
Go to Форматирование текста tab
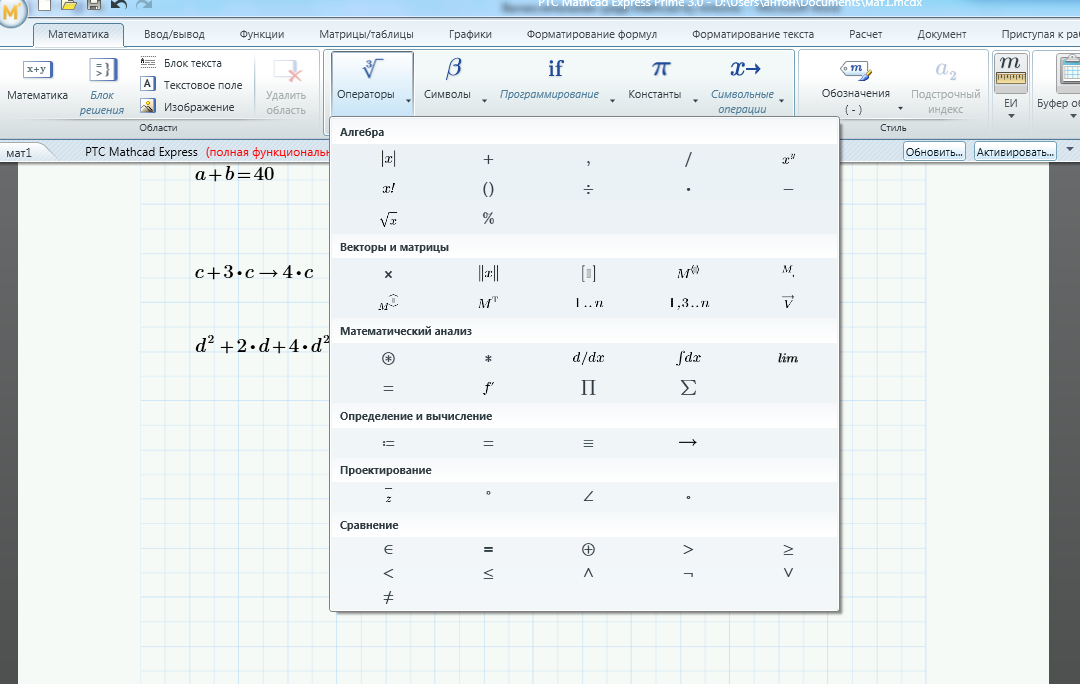coord(753,34)
